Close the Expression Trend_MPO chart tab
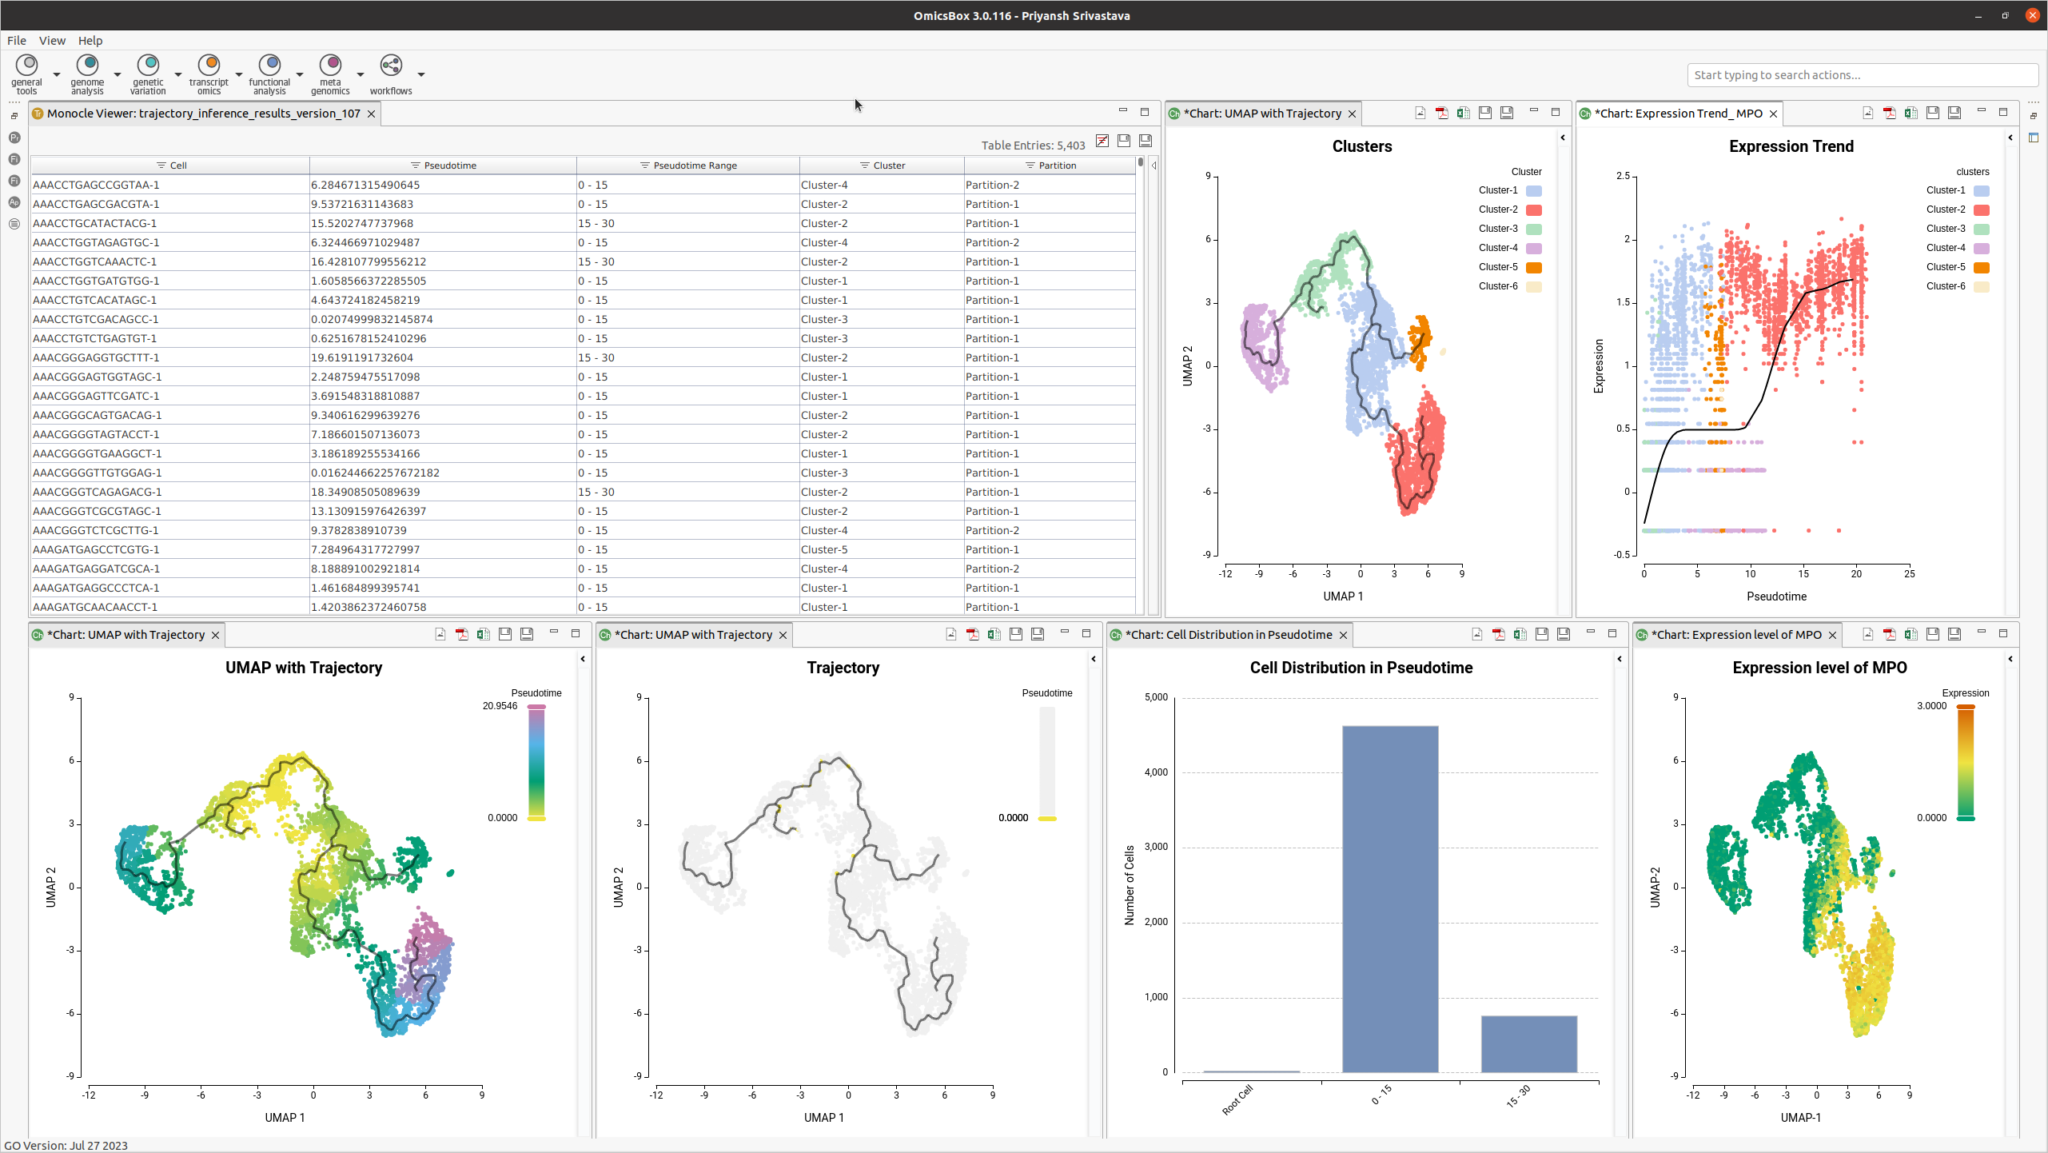This screenshot has height=1153, width=2048. (1772, 113)
